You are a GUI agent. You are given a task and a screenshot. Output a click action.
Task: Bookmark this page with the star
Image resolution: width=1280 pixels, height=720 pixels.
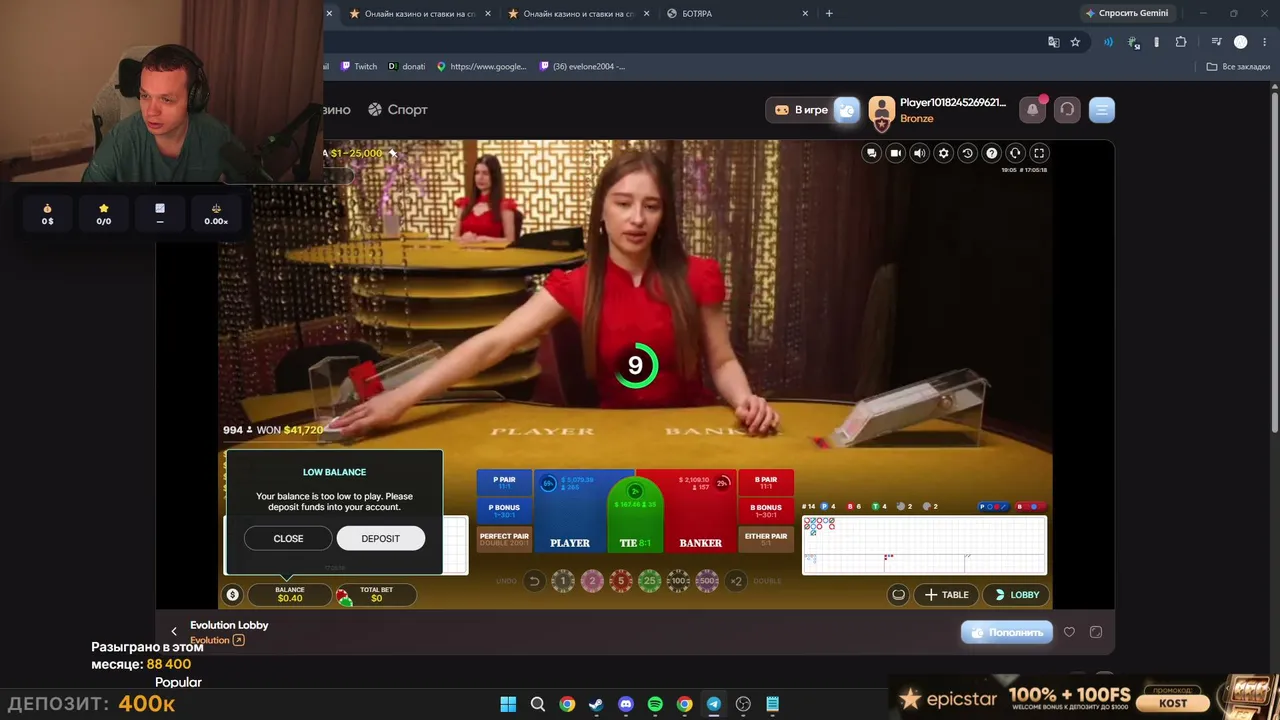[x=1075, y=42]
